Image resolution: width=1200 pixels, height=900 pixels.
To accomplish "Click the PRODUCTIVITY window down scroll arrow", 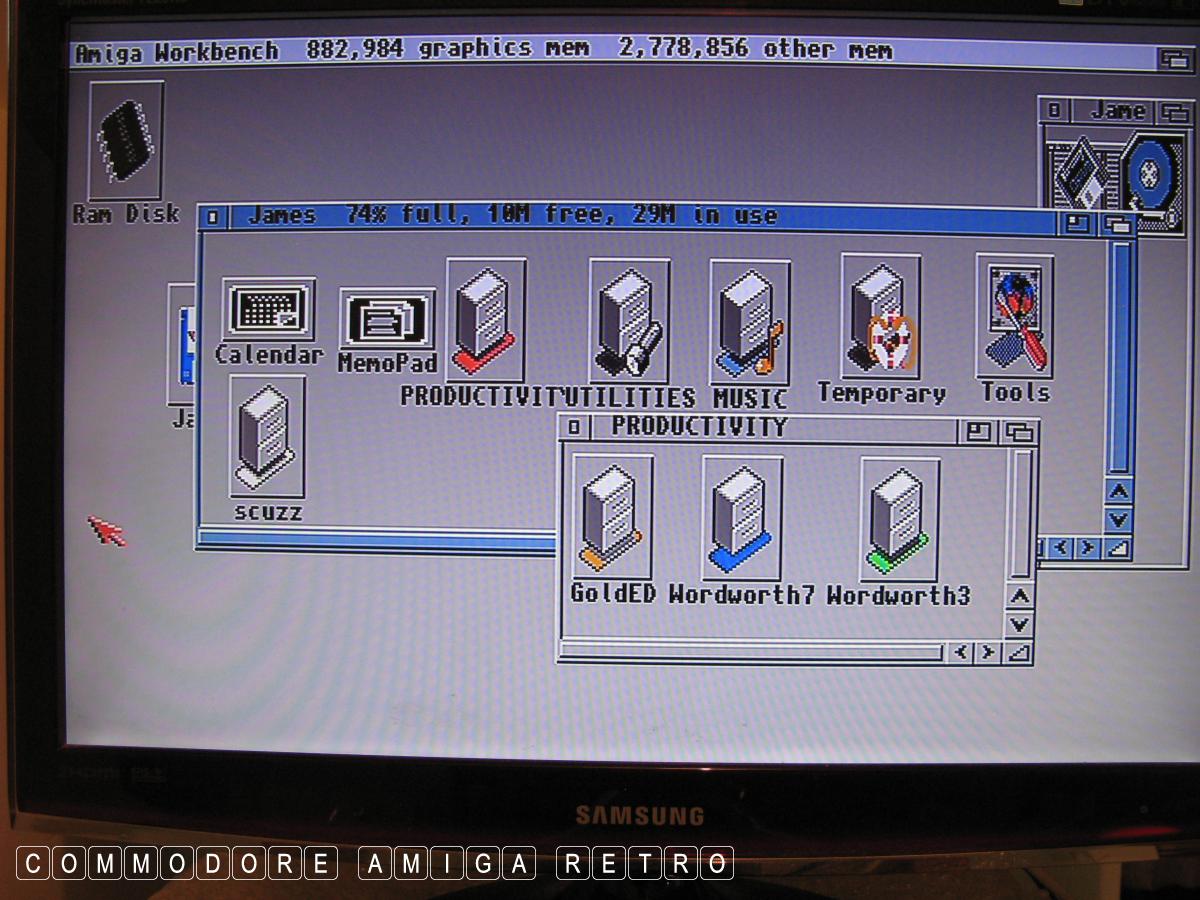I will (1018, 625).
